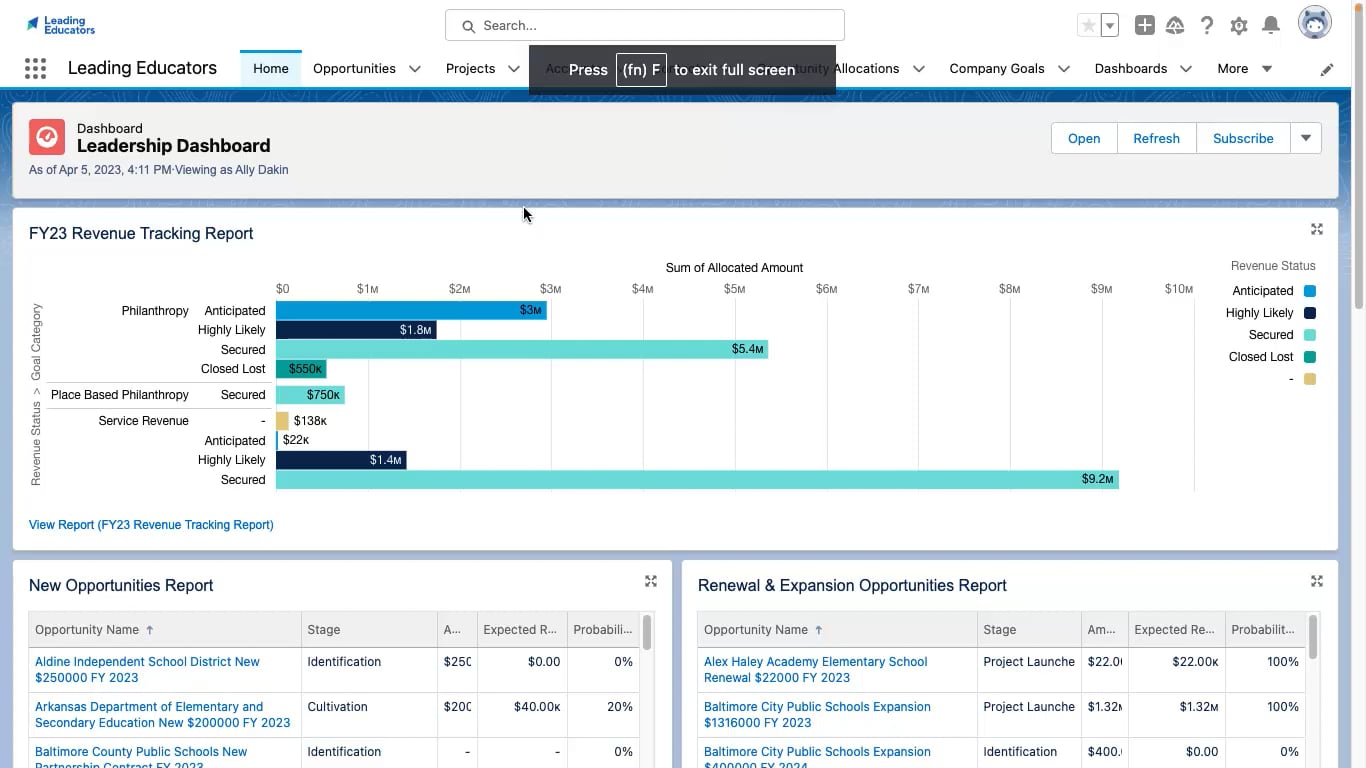The height and width of the screenshot is (768, 1366).
Task: Expand the New Opportunities Report widget
Action: (x=651, y=581)
